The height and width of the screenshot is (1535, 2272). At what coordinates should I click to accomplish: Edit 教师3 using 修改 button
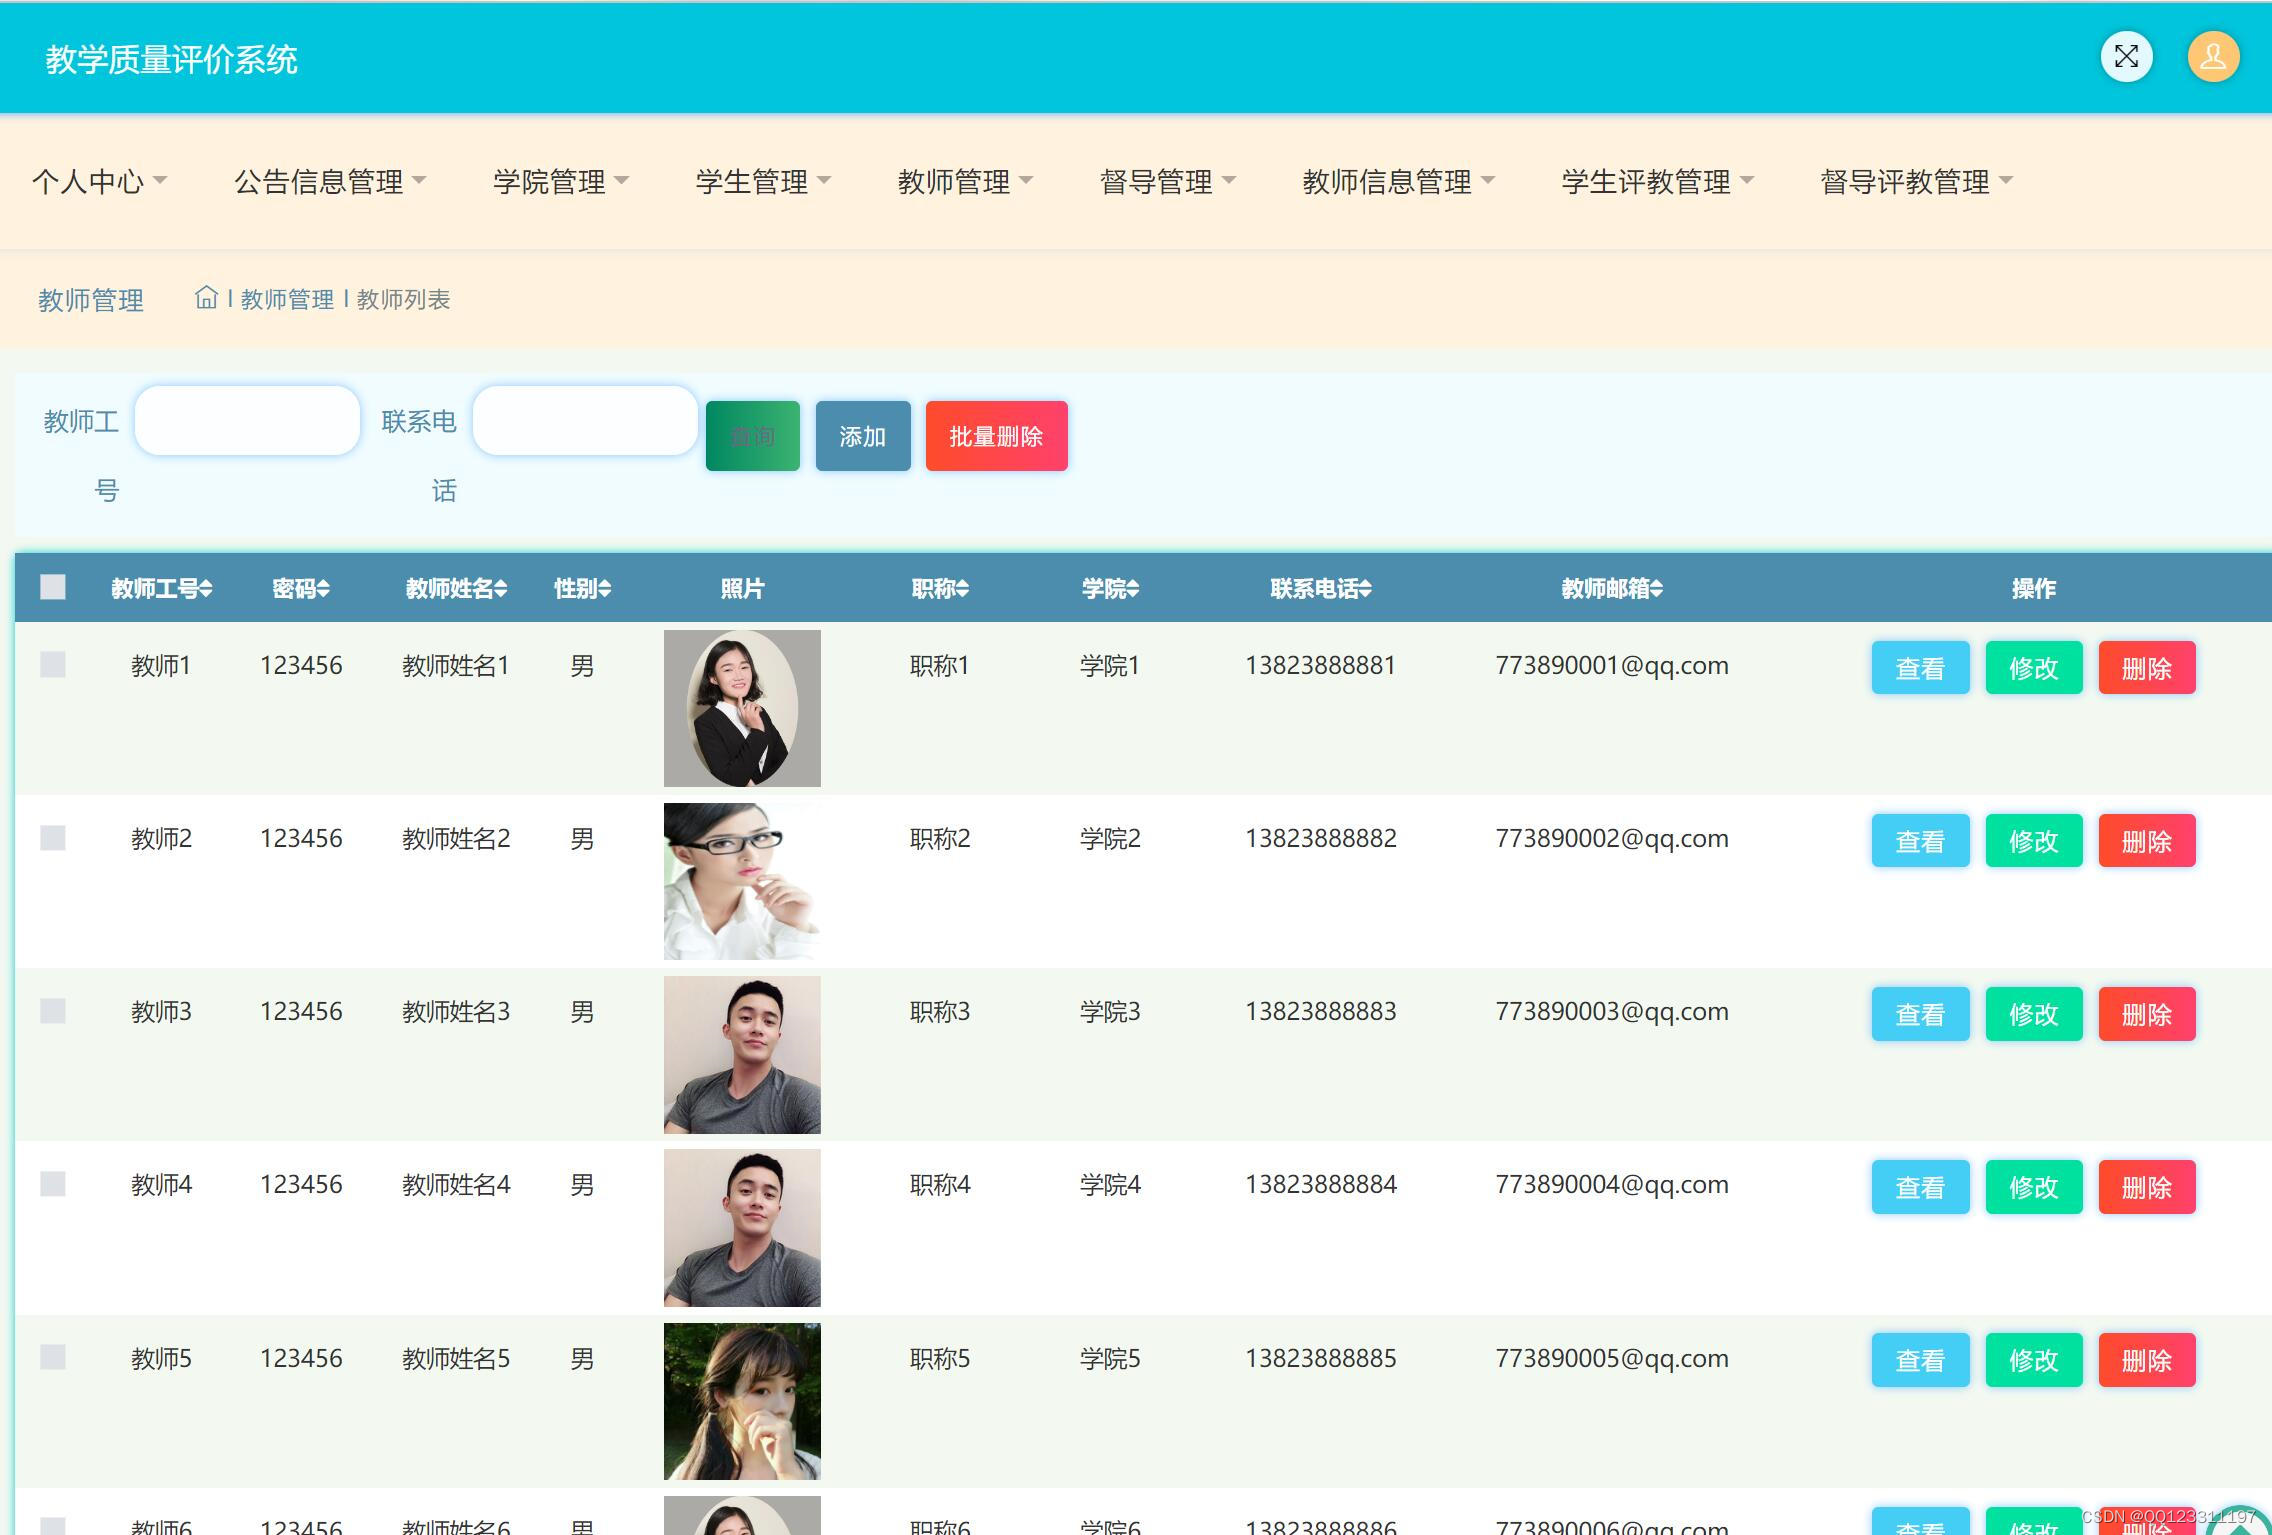2033,1013
